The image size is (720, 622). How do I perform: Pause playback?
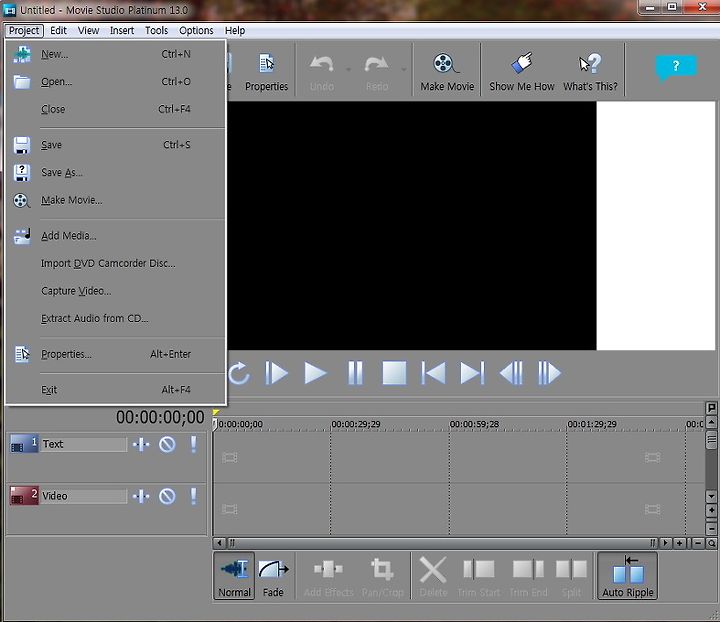point(355,373)
